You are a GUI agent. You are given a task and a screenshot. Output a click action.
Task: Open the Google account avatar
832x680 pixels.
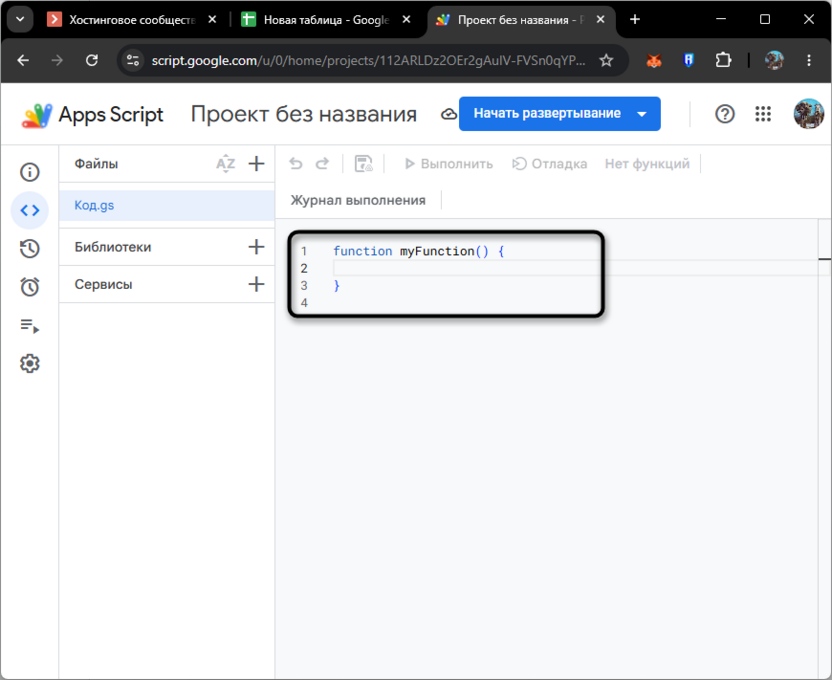[809, 114]
